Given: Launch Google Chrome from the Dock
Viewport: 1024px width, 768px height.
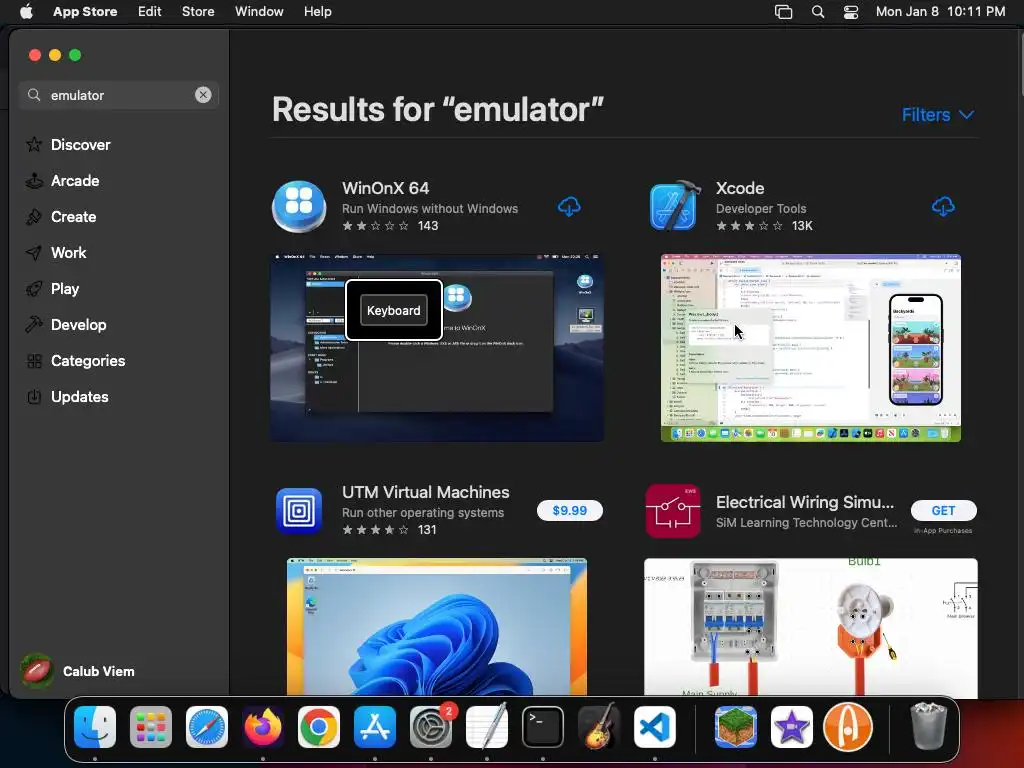Looking at the screenshot, I should pyautogui.click(x=319, y=727).
